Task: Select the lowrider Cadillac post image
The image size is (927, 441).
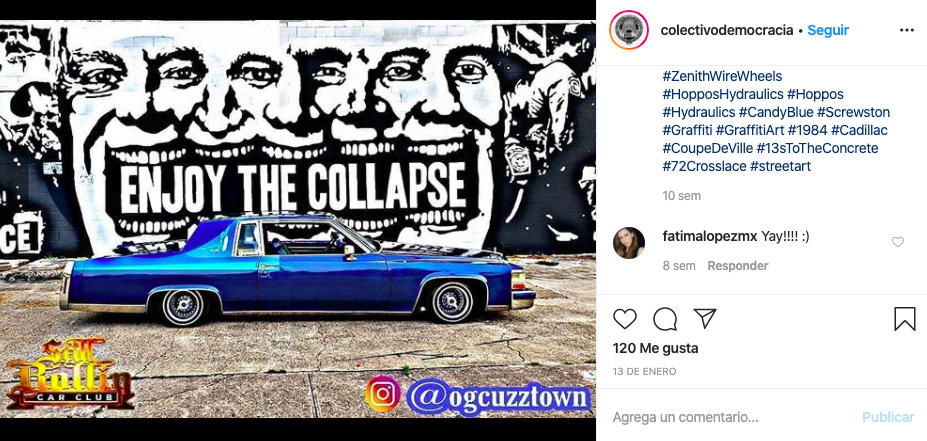Action: click(298, 220)
